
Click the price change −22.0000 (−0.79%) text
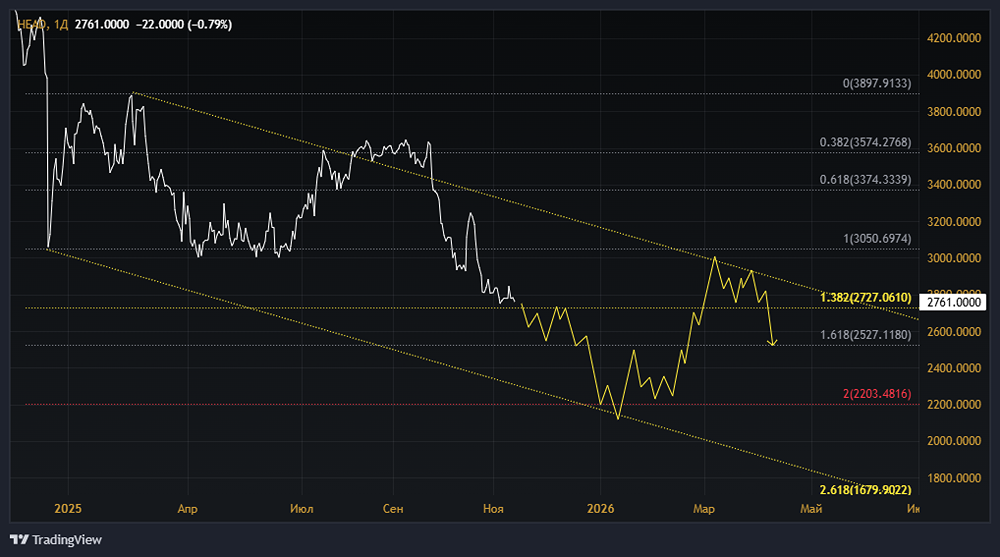tap(184, 24)
